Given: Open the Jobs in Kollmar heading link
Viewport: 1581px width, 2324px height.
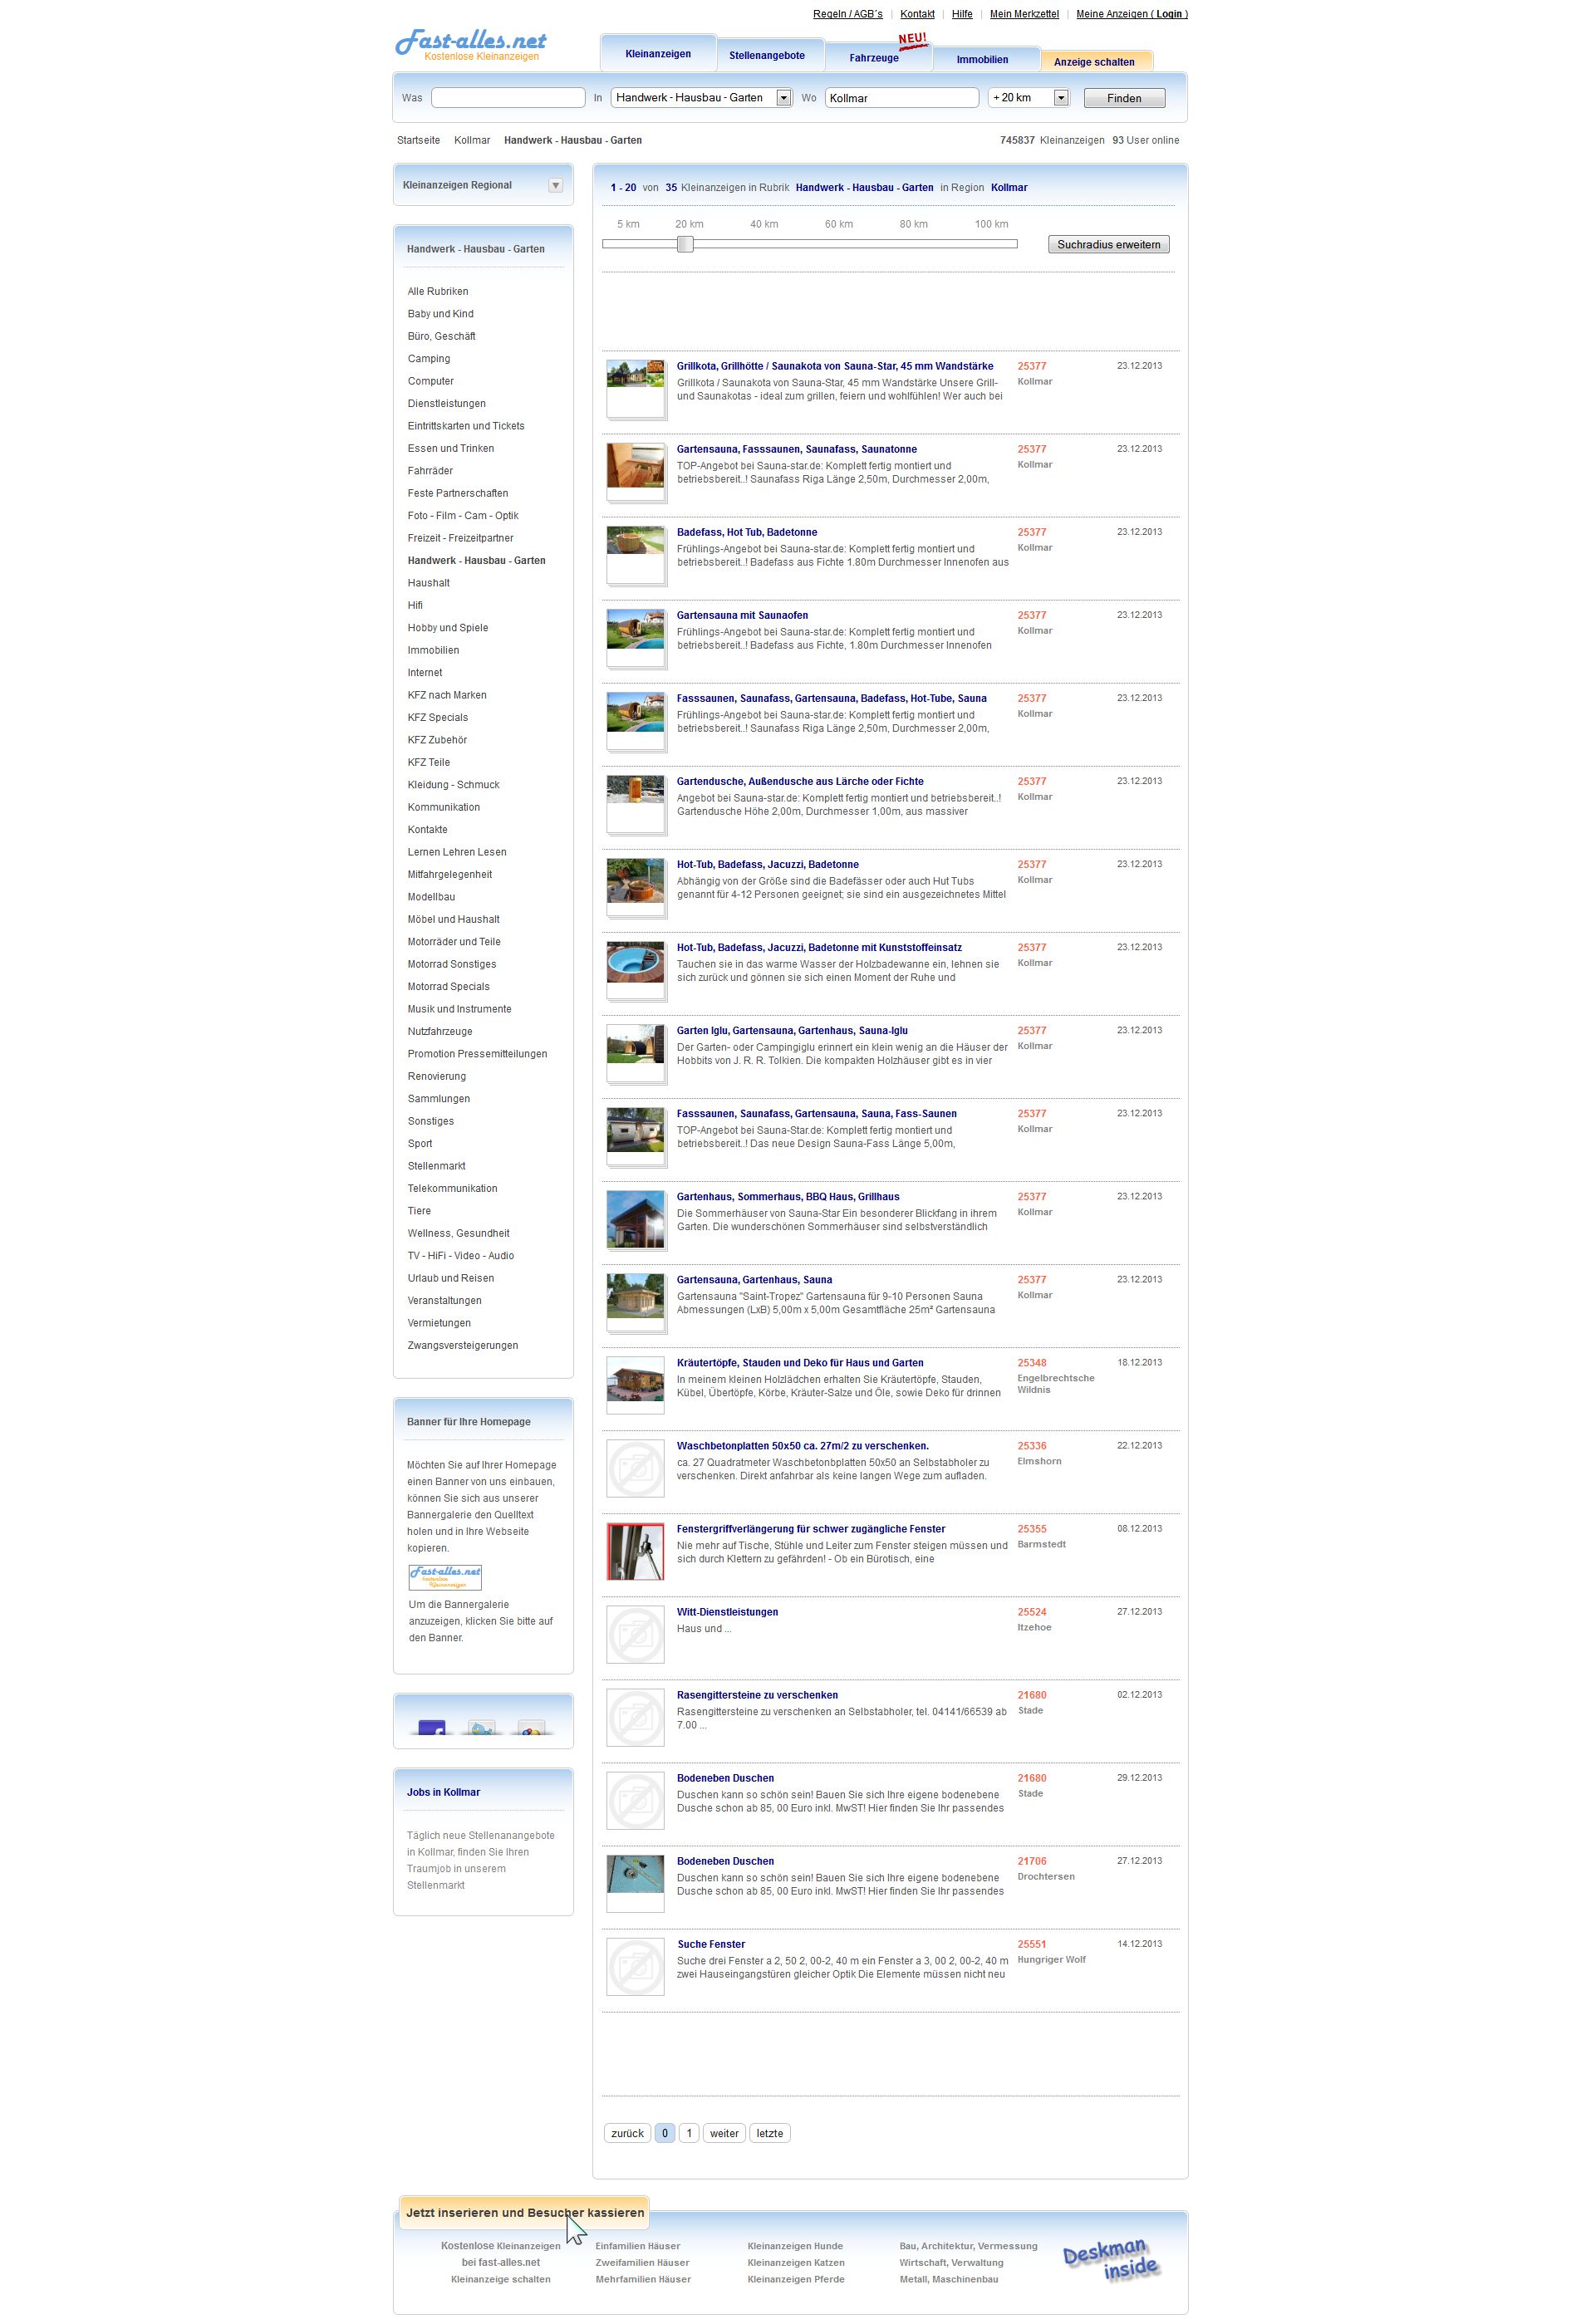Looking at the screenshot, I should pyautogui.click(x=443, y=1792).
